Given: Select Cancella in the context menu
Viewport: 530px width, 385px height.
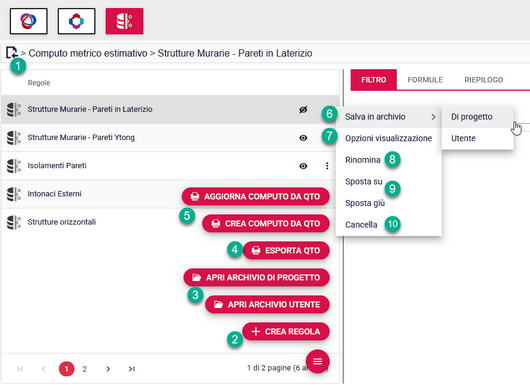Looking at the screenshot, I should 389,225.
